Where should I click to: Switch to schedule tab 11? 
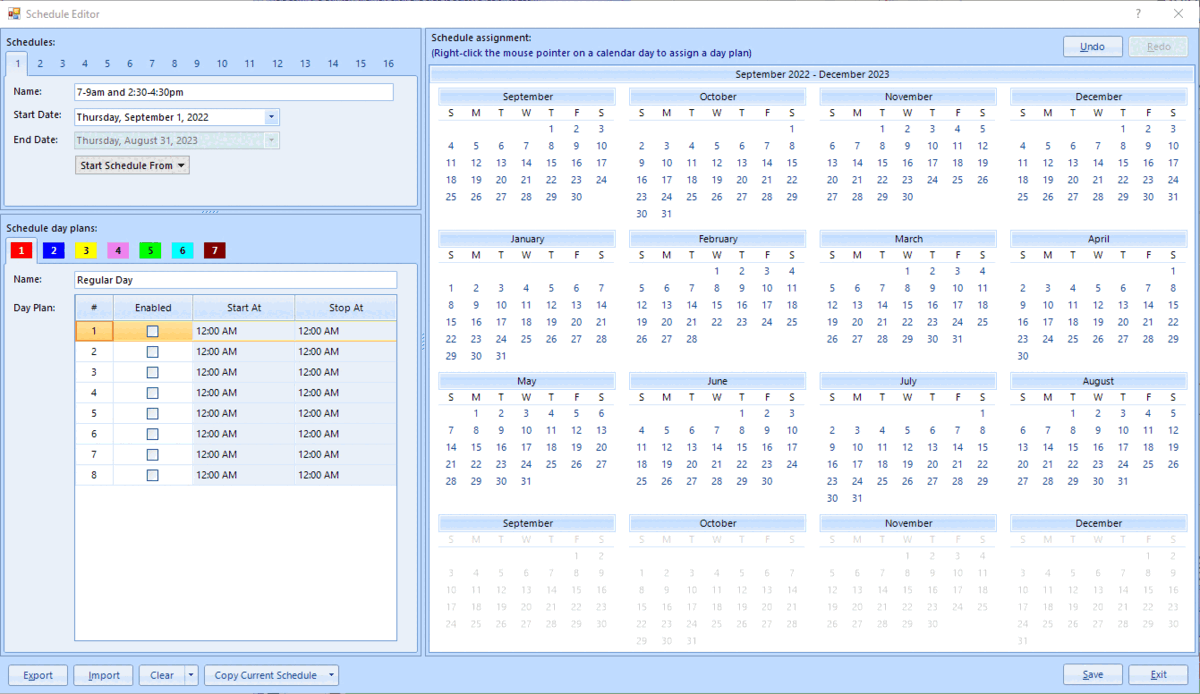click(249, 64)
